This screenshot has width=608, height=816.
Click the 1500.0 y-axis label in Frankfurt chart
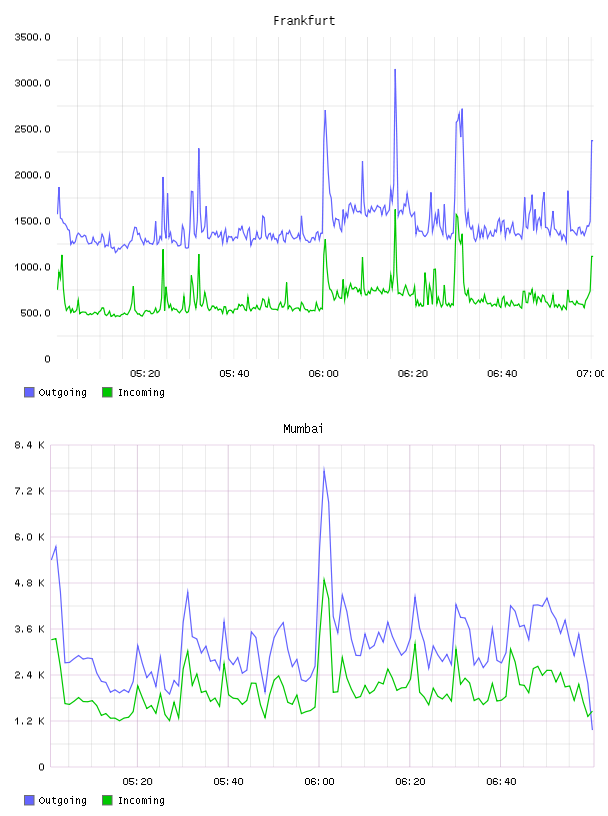32,221
